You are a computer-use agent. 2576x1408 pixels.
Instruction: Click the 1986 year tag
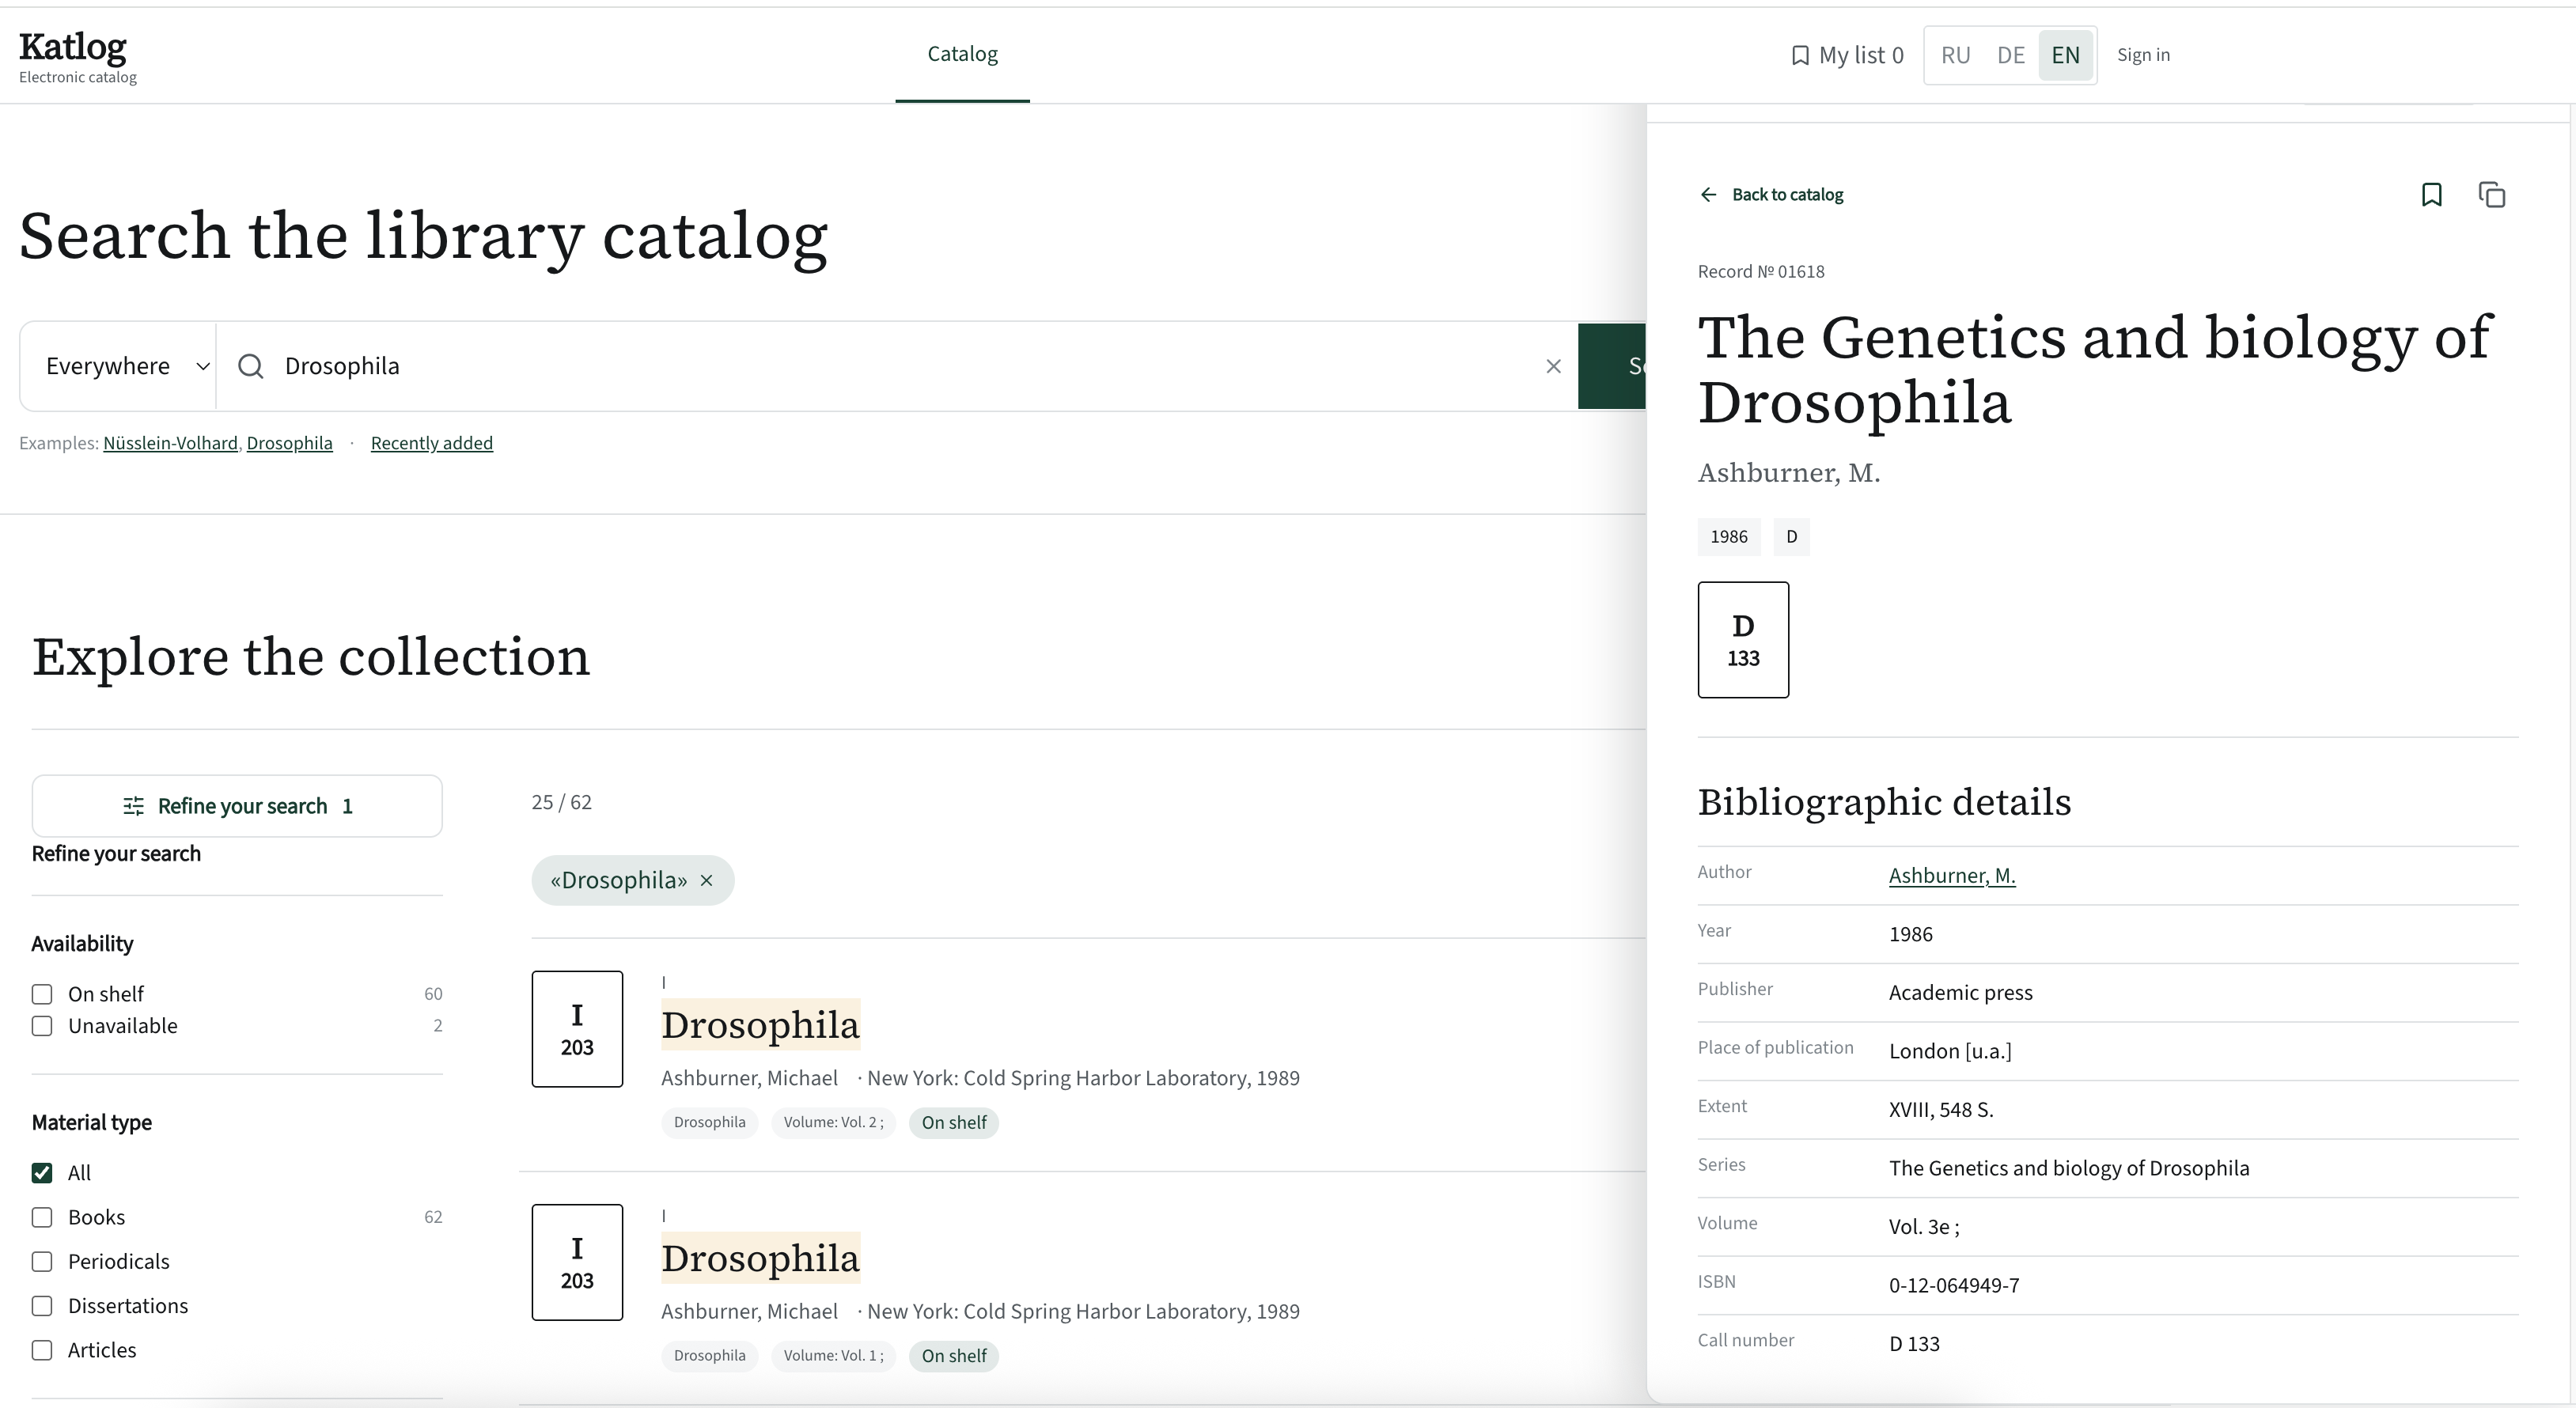(1729, 537)
